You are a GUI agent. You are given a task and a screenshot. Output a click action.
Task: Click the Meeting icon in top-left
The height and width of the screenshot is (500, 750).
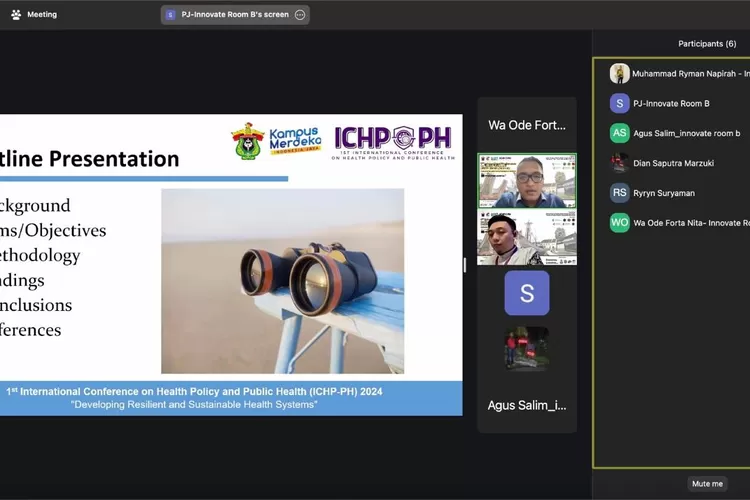[16, 14]
